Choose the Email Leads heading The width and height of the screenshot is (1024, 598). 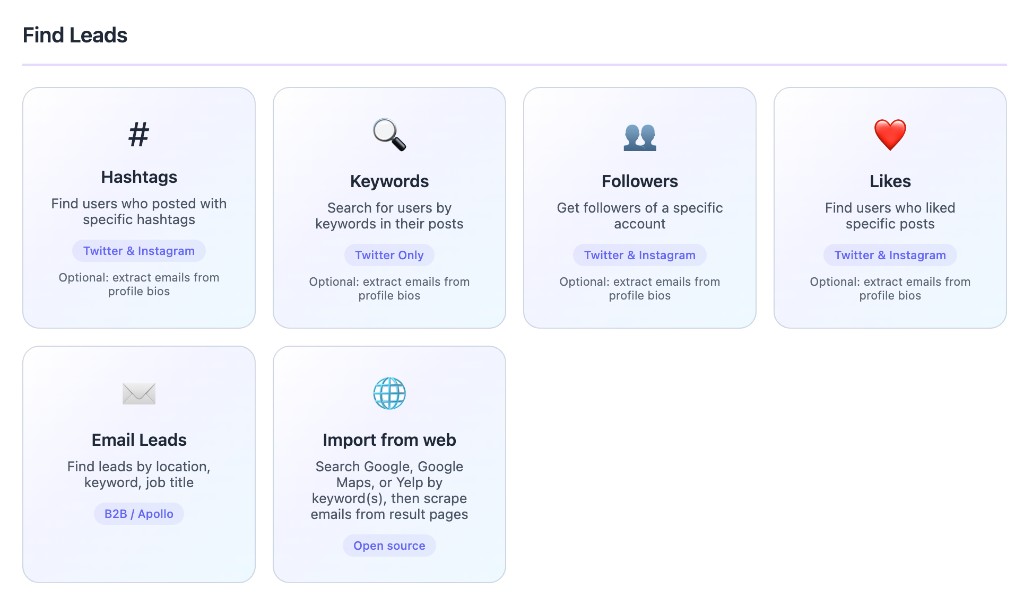click(139, 440)
